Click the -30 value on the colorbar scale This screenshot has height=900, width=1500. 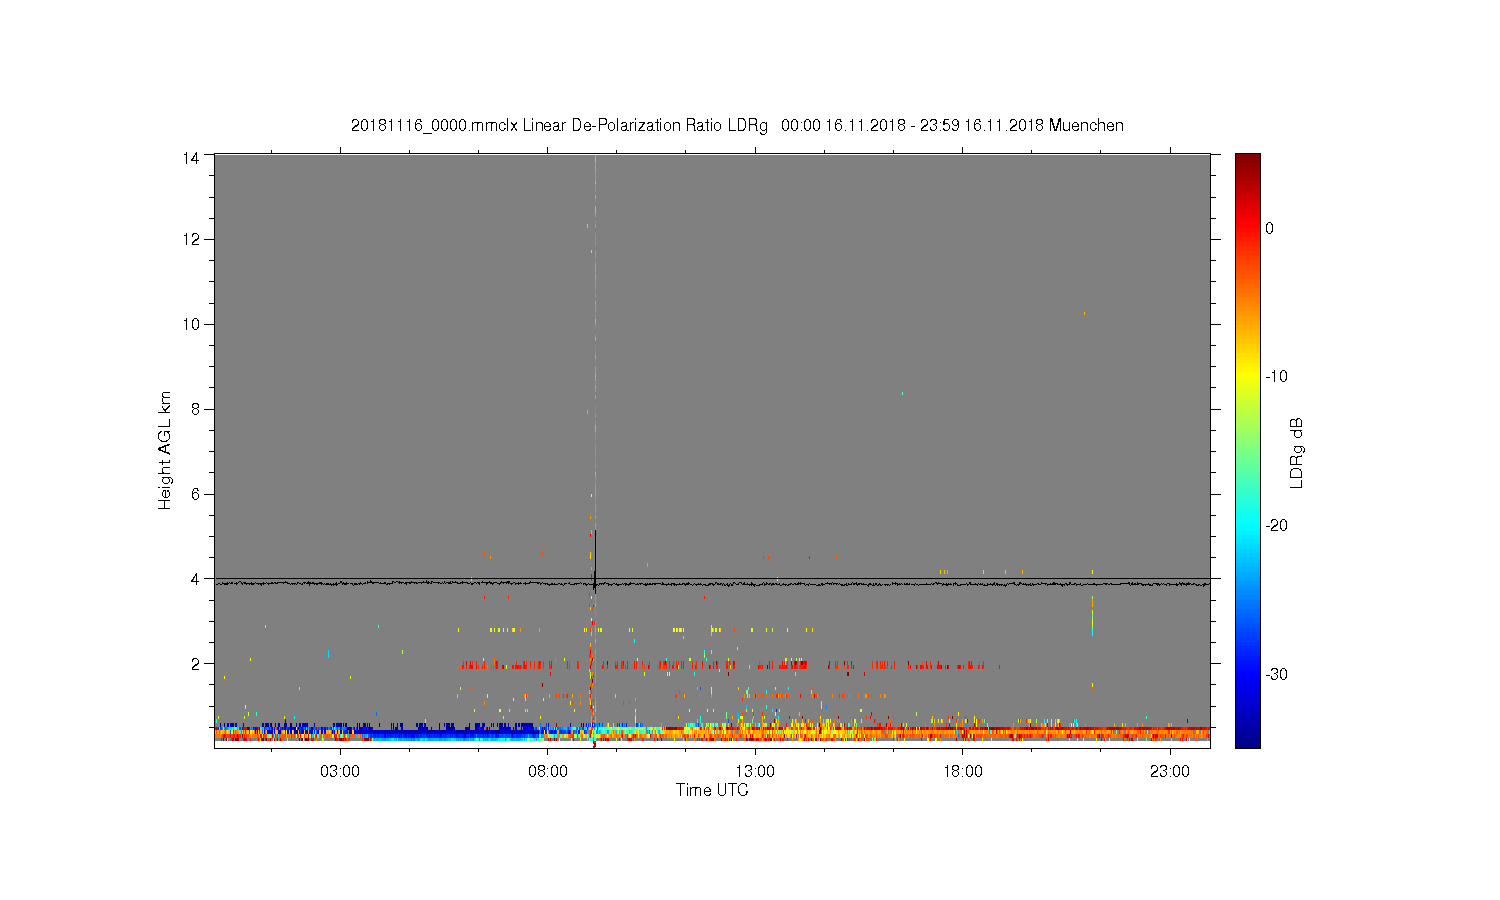(x=1276, y=675)
